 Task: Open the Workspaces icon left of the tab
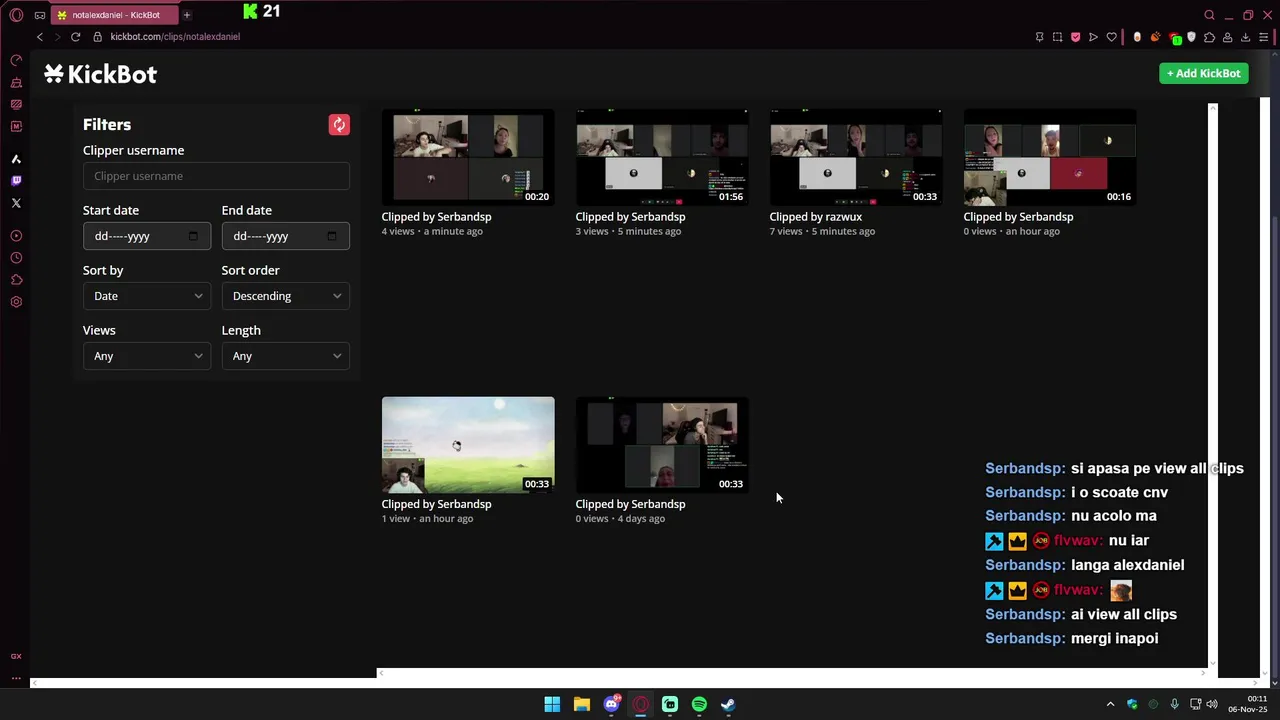pyautogui.click(x=40, y=15)
